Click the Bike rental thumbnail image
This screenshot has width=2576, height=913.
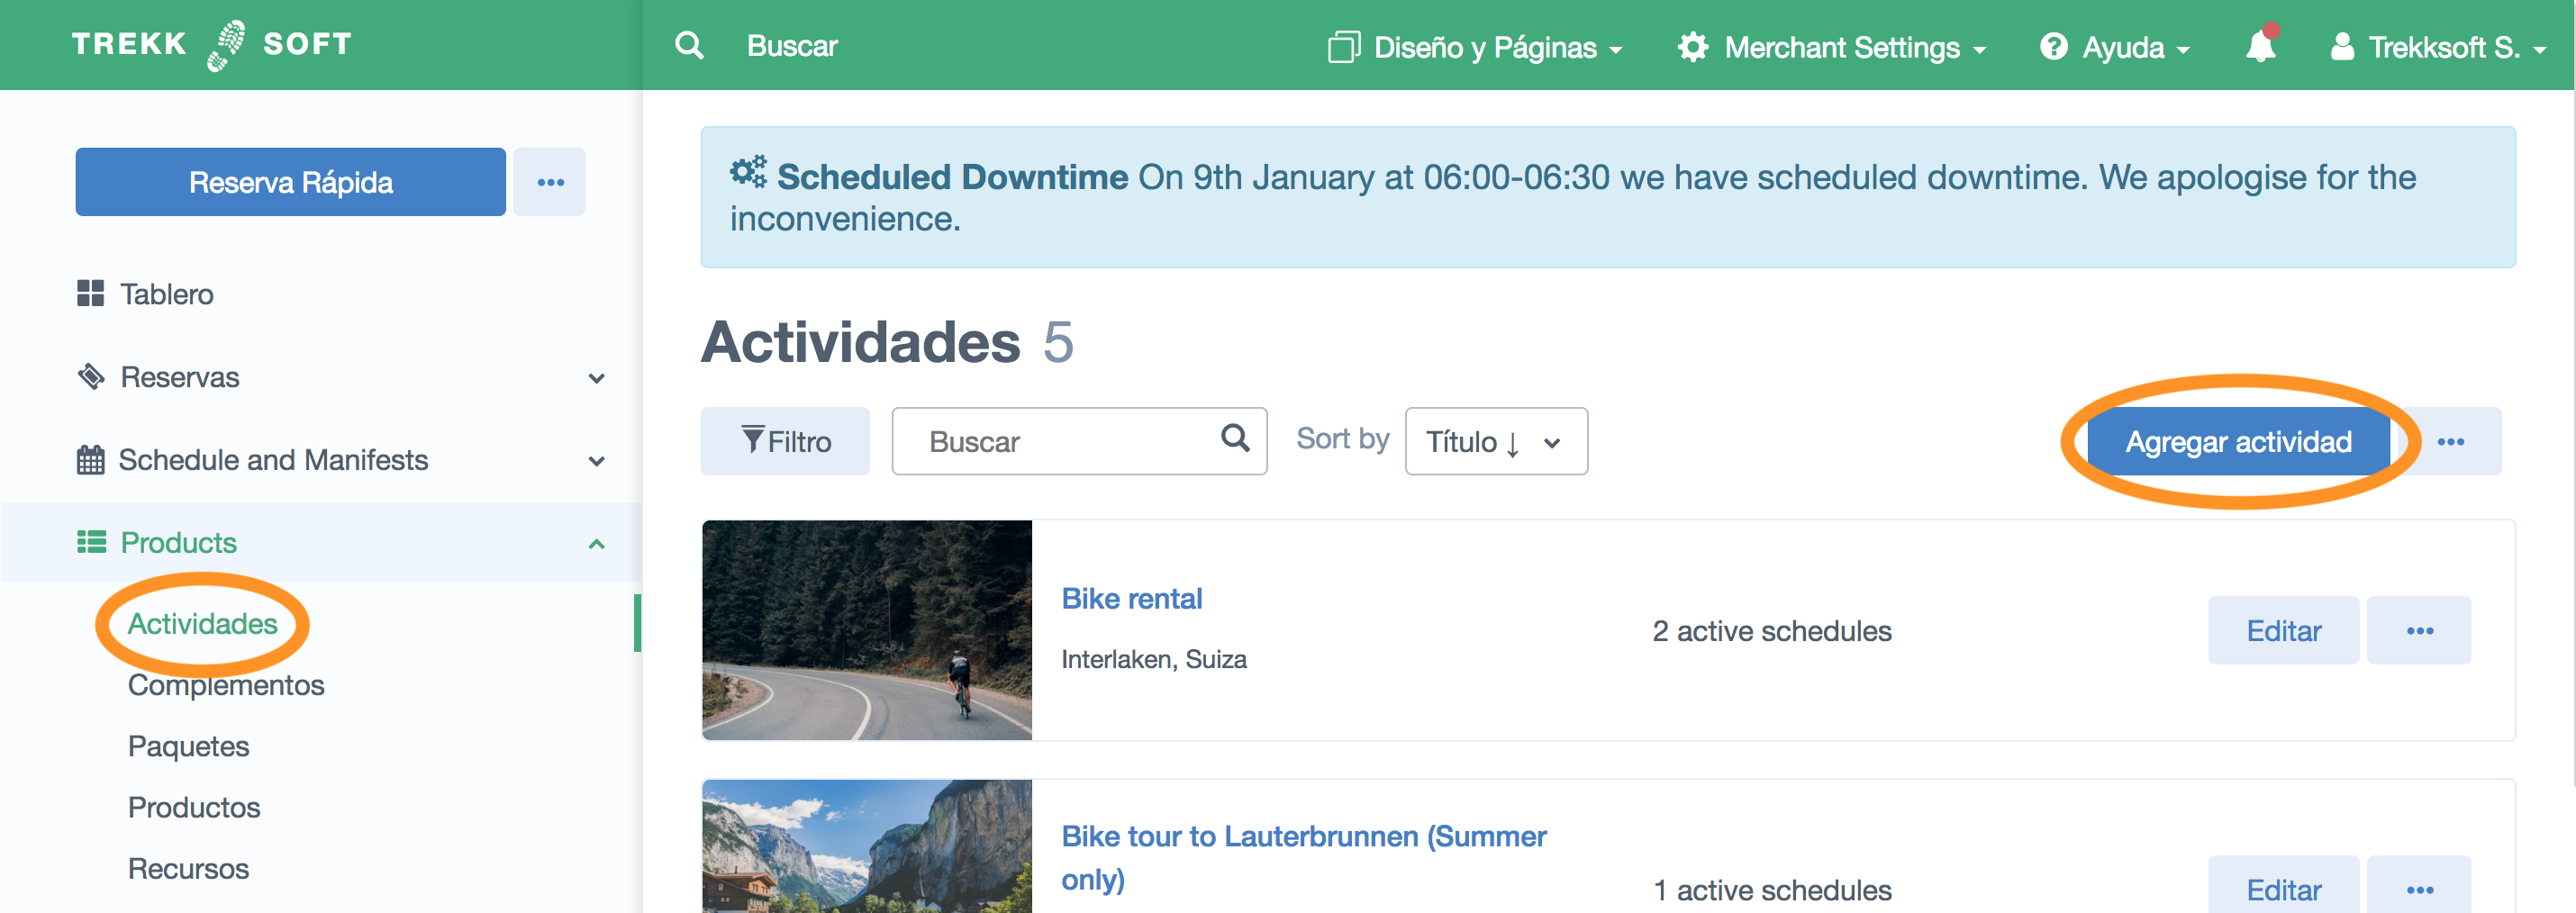point(867,630)
